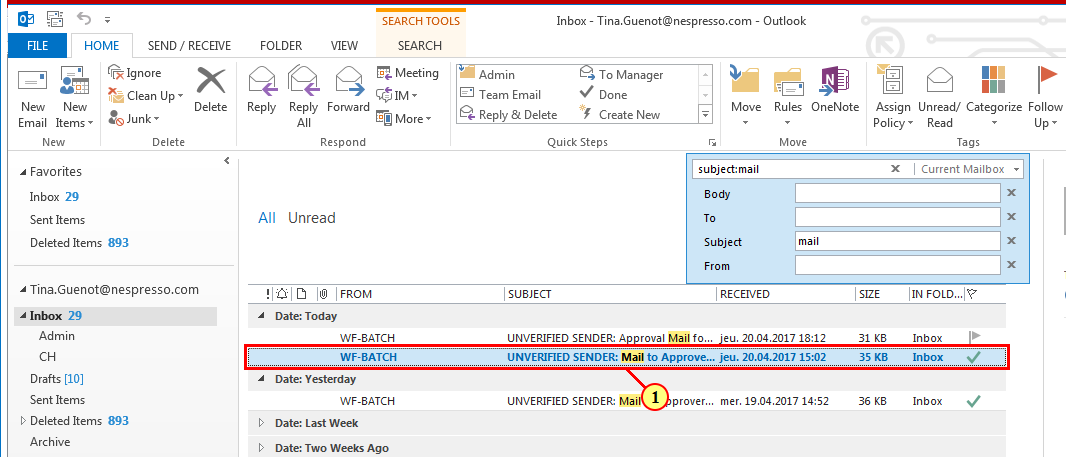The image size is (1066, 457).
Task: Click Create New quick step
Action: [620, 115]
